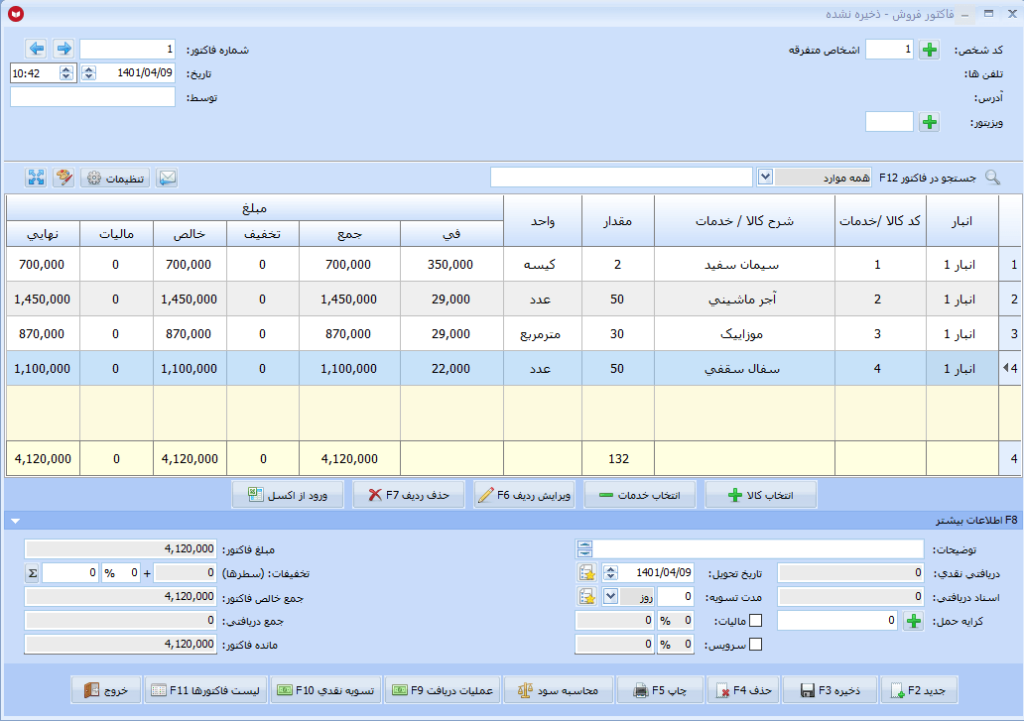The height and width of the screenshot is (721, 1024).
Task: Enable the مالیات tax checkbox
Action: click(756, 621)
